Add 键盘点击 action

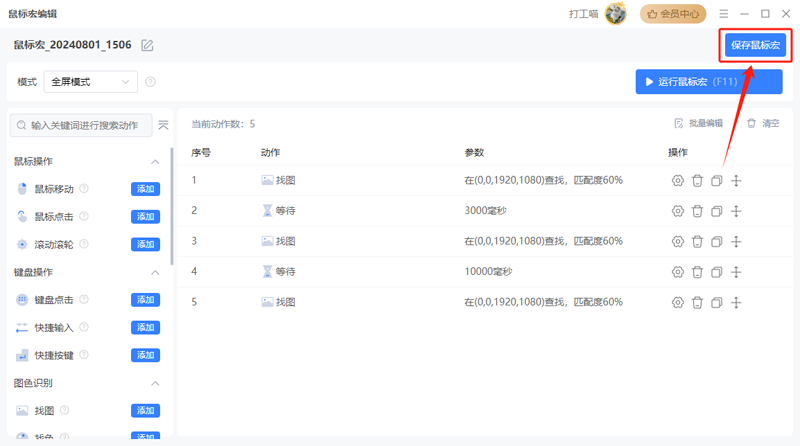click(x=145, y=300)
